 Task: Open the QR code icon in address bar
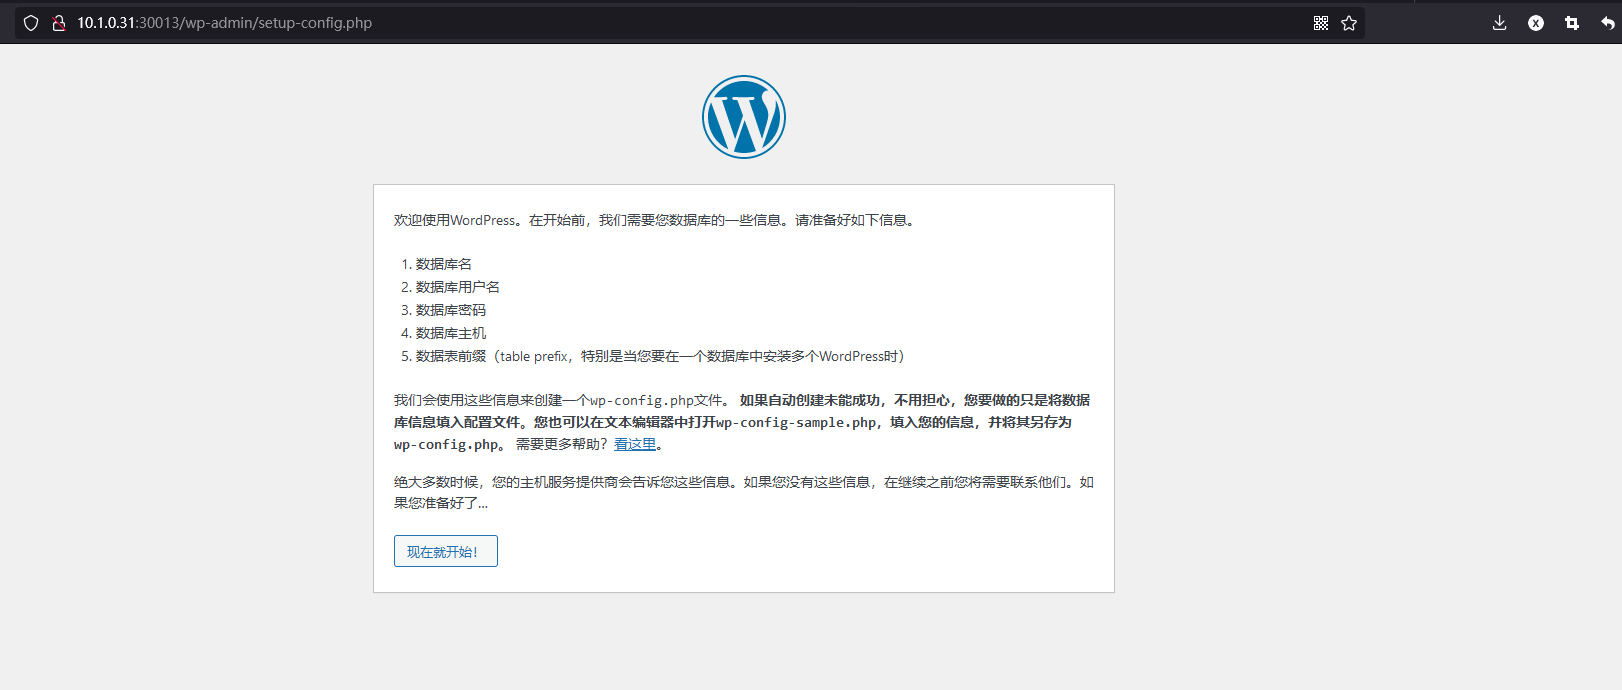tap(1321, 23)
